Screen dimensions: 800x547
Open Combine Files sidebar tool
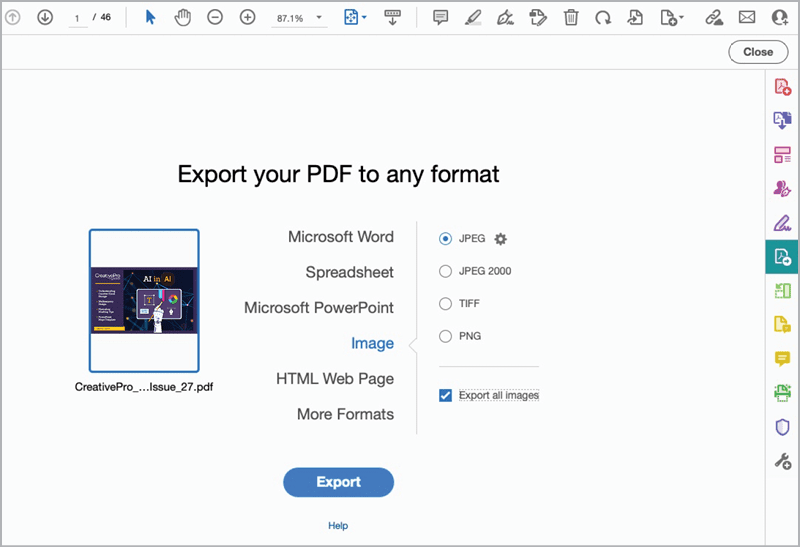pyautogui.click(x=783, y=120)
